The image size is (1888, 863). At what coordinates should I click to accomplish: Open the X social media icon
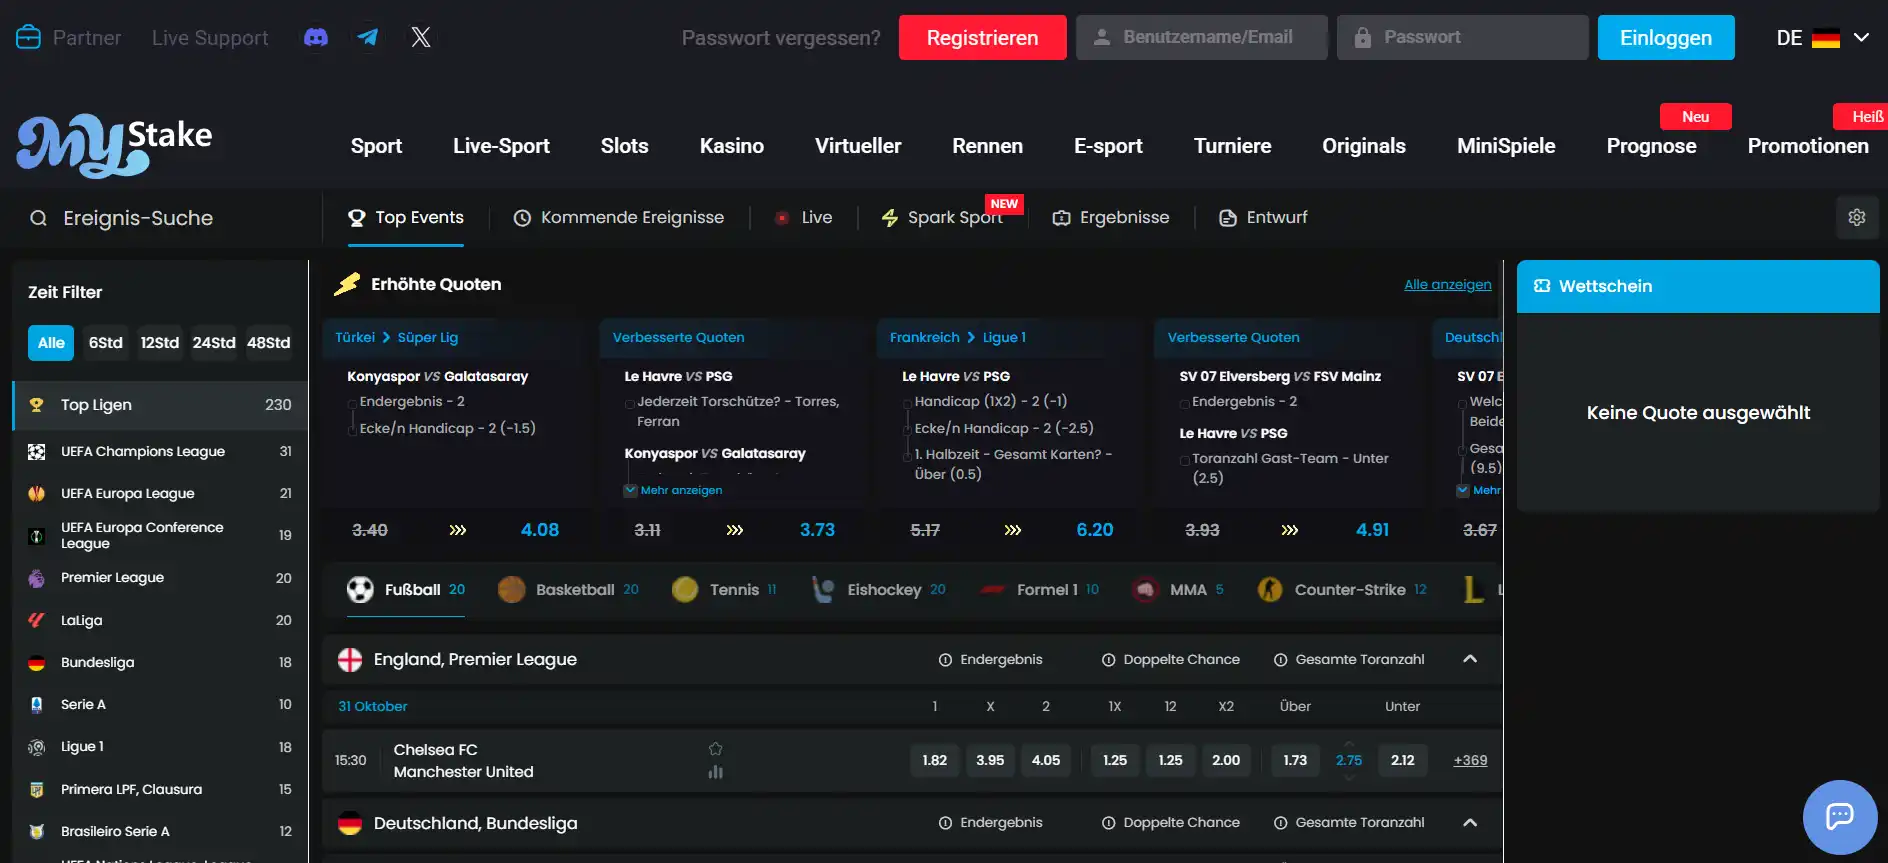pyautogui.click(x=421, y=38)
